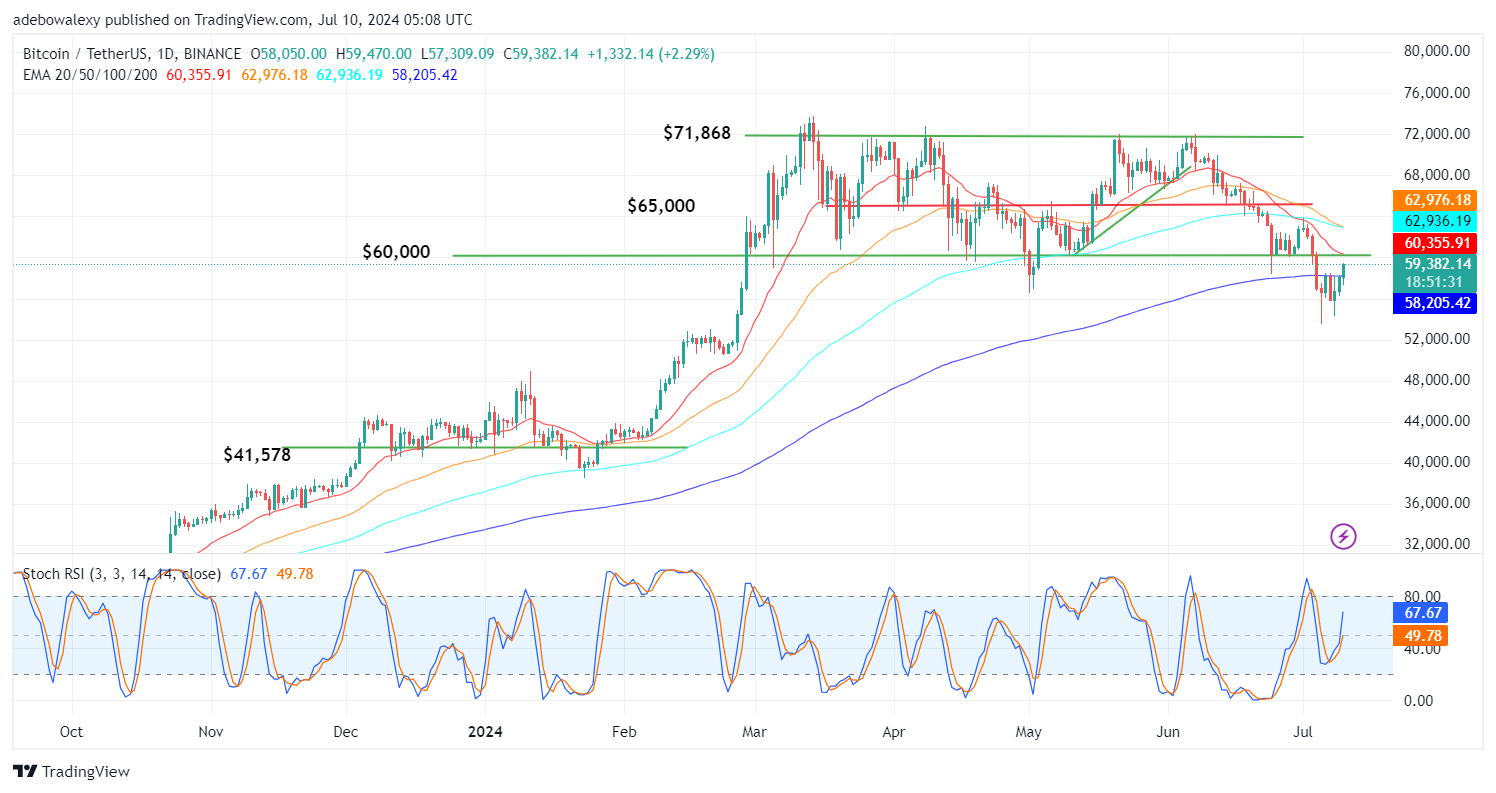Click the TradingView logo at bottom left

click(x=71, y=772)
